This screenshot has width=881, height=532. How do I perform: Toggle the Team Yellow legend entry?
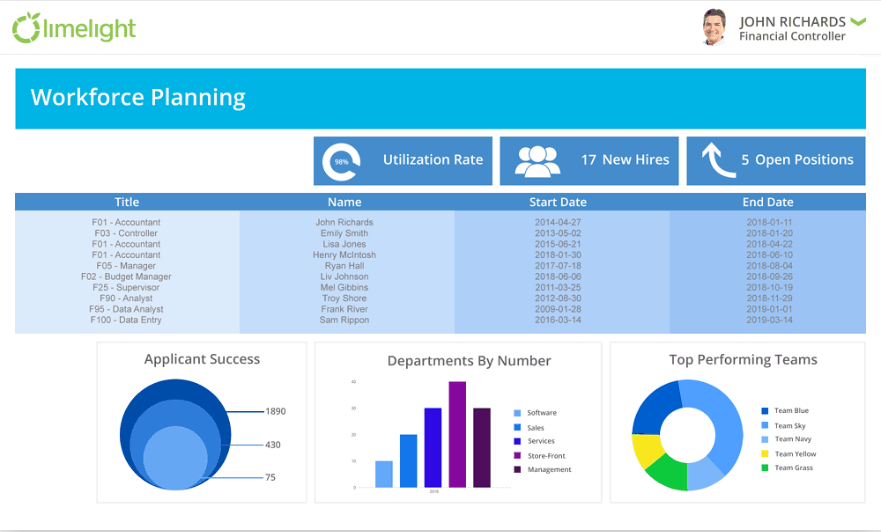click(789, 454)
